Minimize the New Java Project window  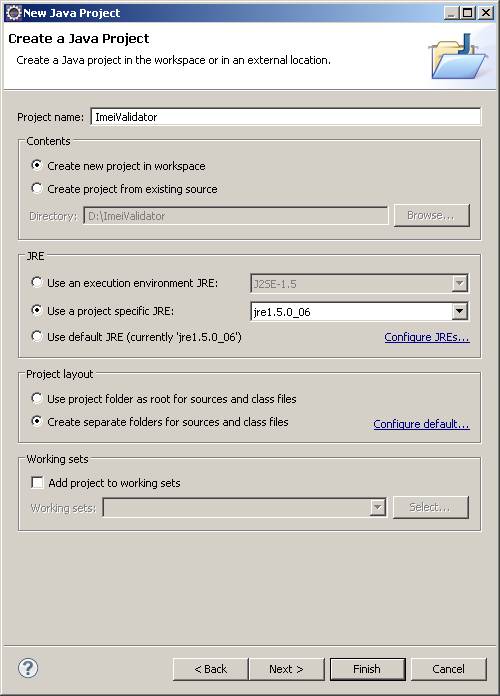451,13
